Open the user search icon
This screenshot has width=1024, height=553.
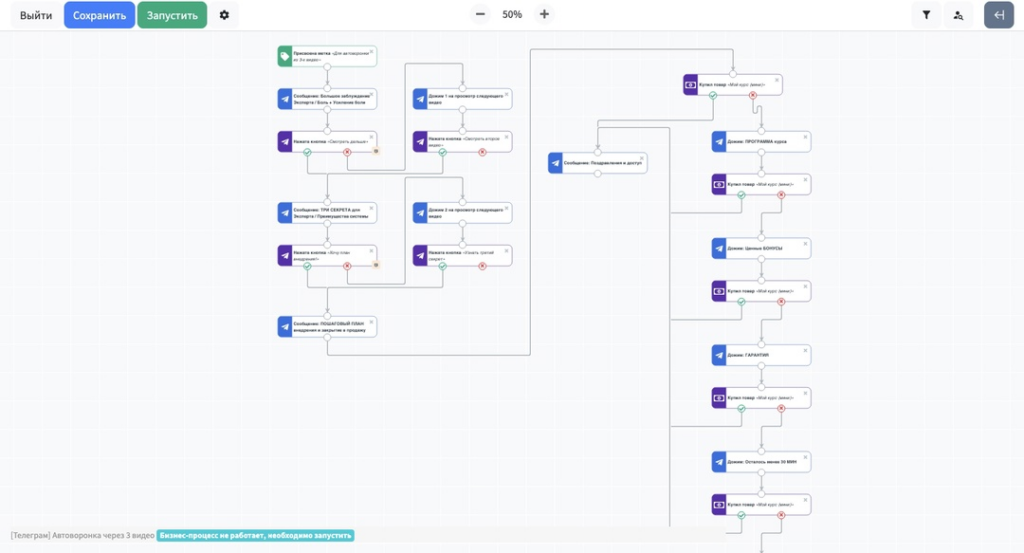click(958, 15)
